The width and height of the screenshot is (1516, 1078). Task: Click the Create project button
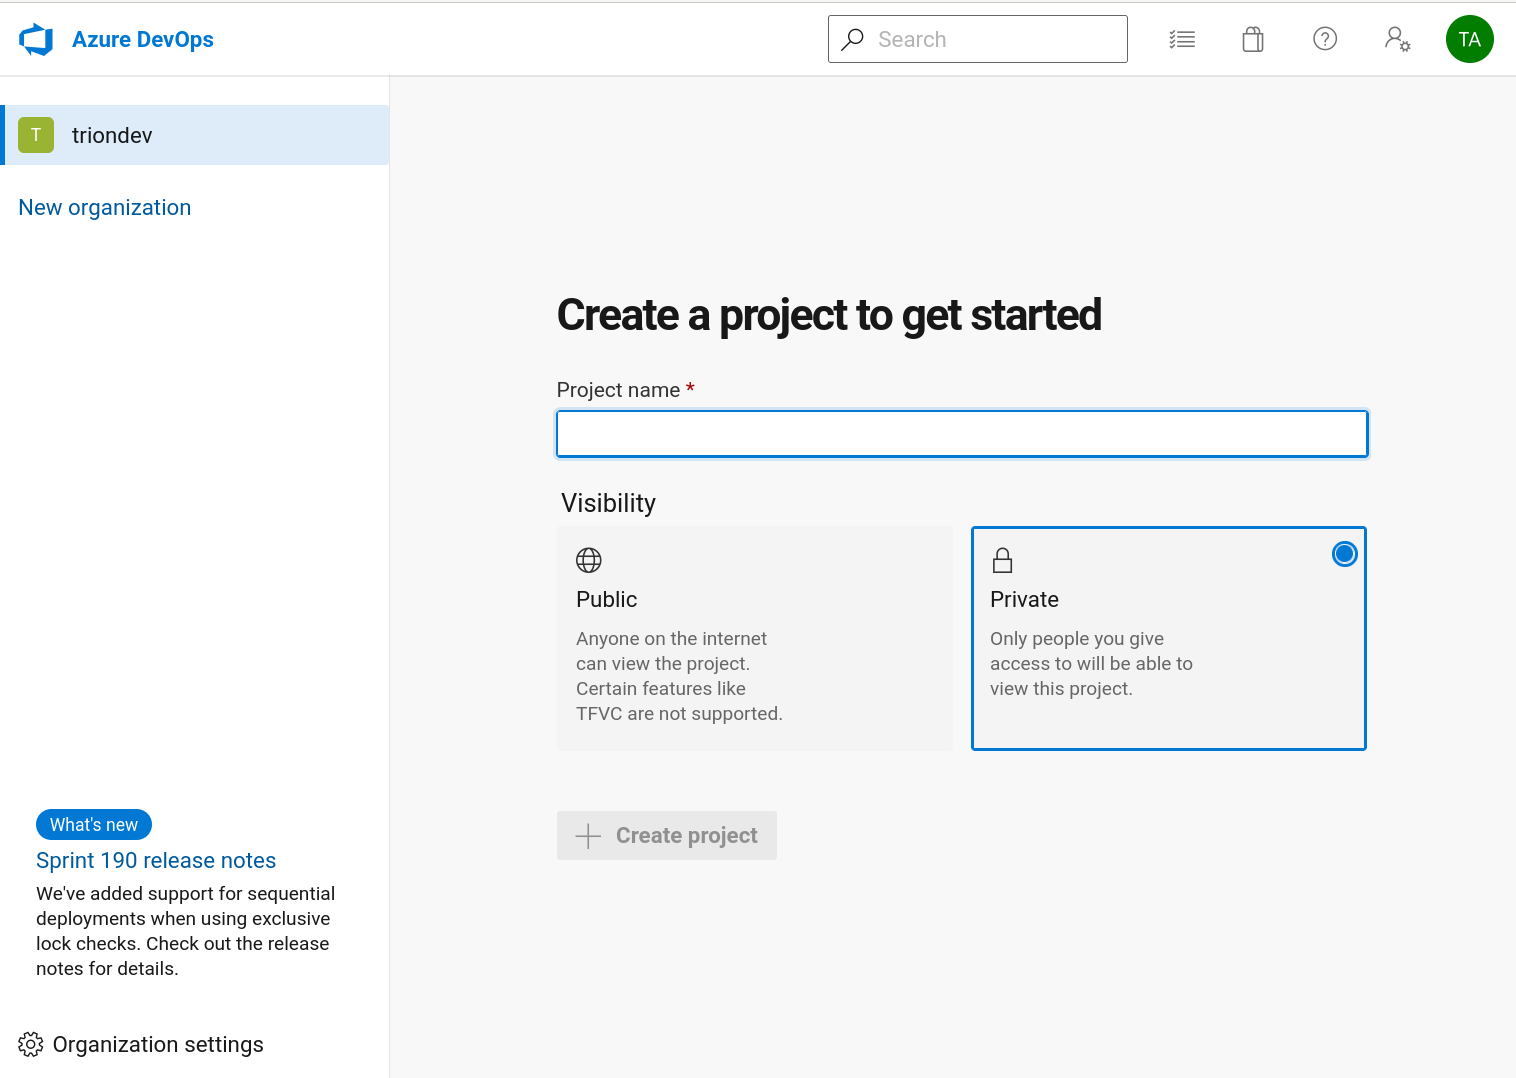tap(667, 835)
